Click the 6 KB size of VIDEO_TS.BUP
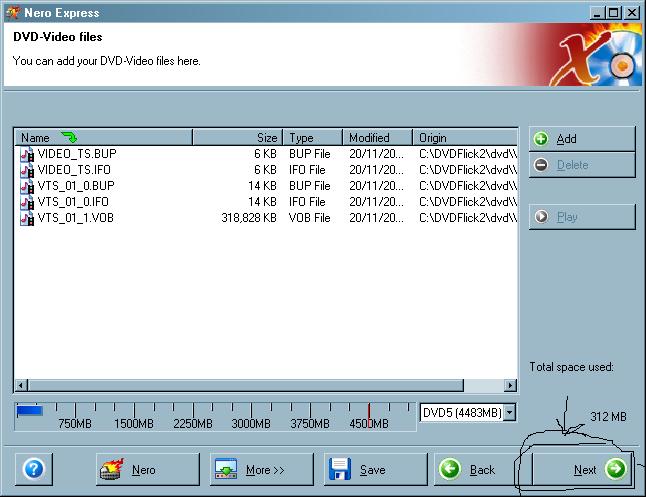 [265, 154]
